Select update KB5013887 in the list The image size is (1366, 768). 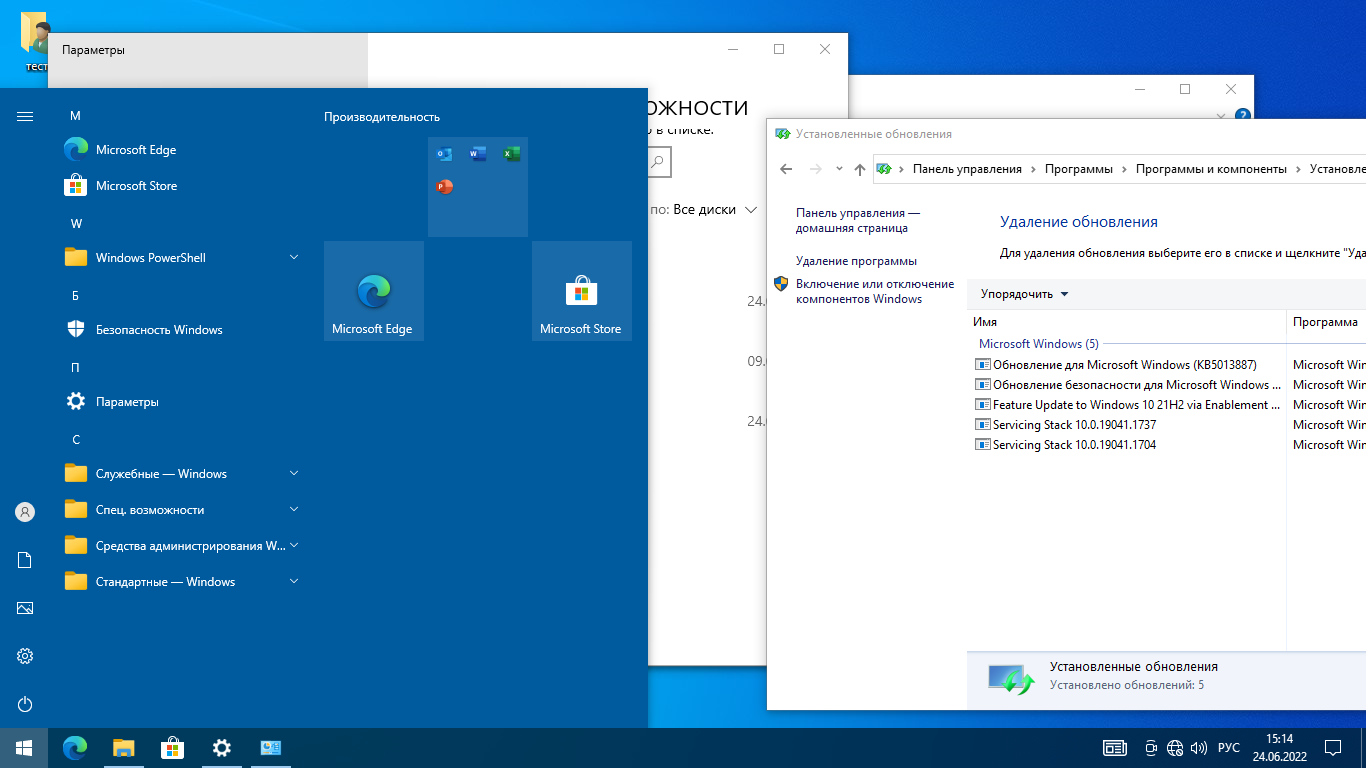[x=1124, y=365]
